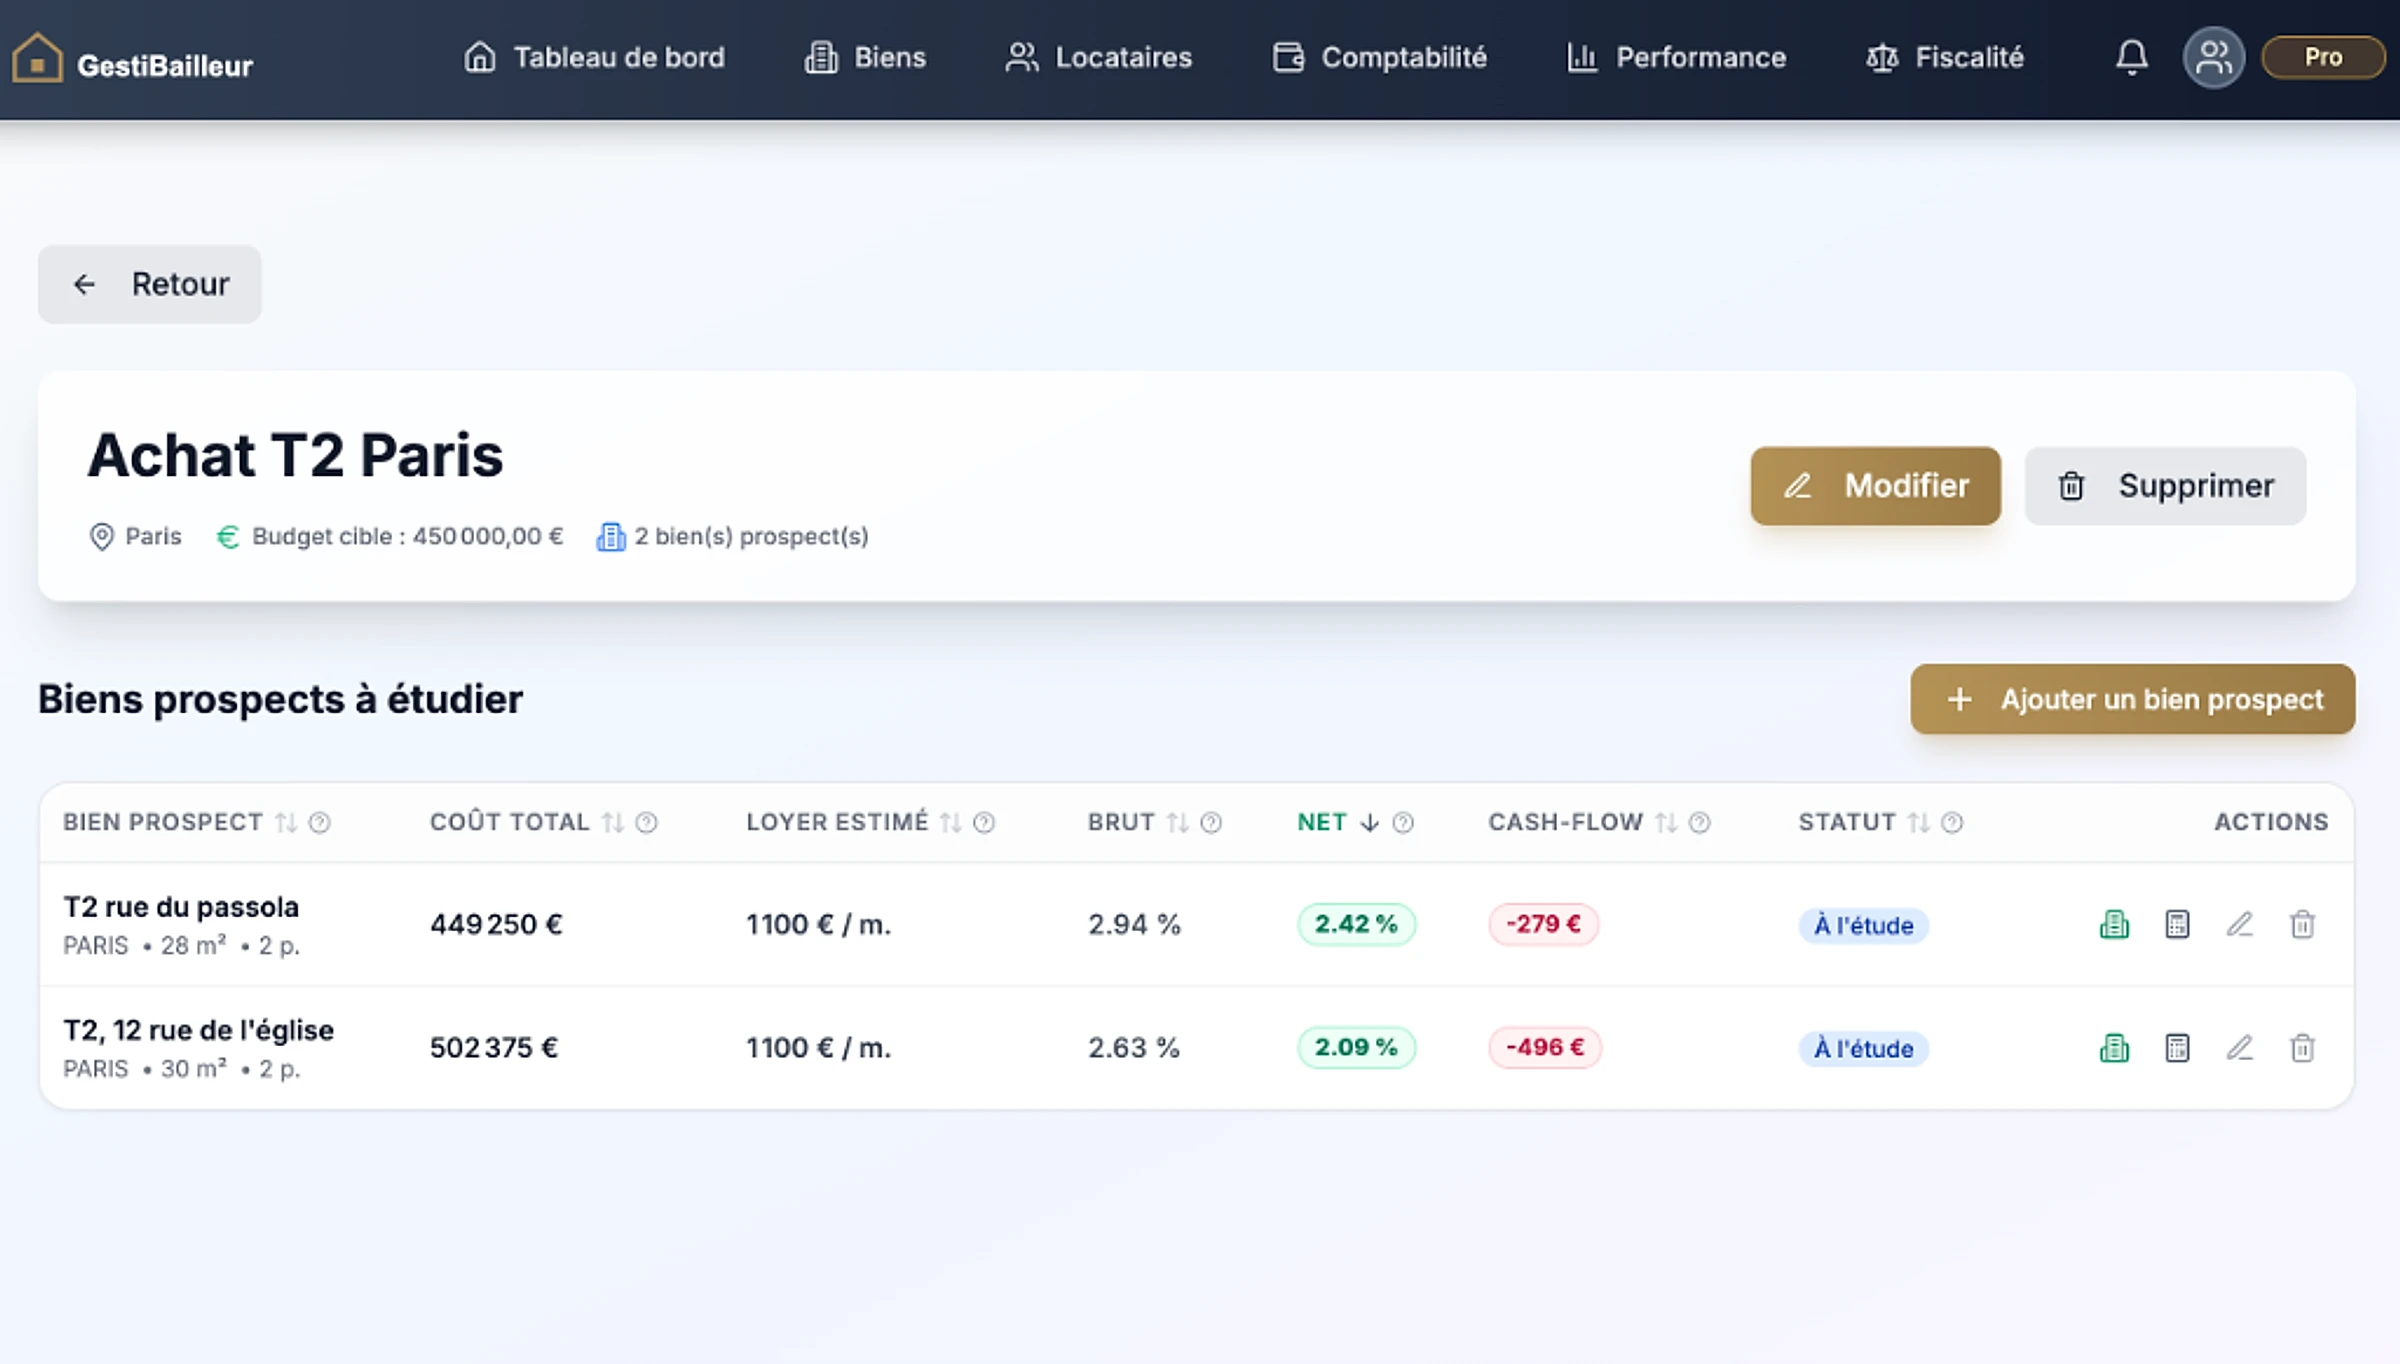
Task: Click the Retour back button
Action: (150, 284)
